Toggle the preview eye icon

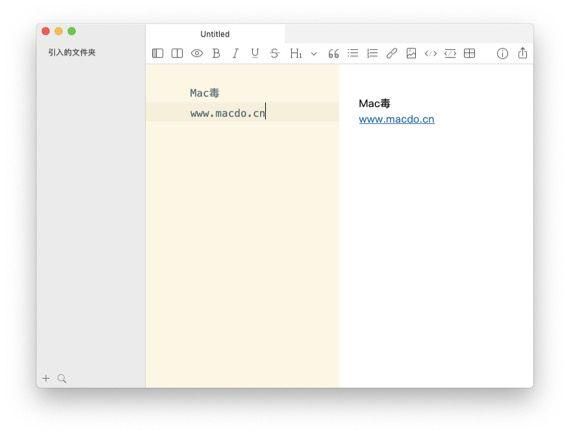point(197,53)
